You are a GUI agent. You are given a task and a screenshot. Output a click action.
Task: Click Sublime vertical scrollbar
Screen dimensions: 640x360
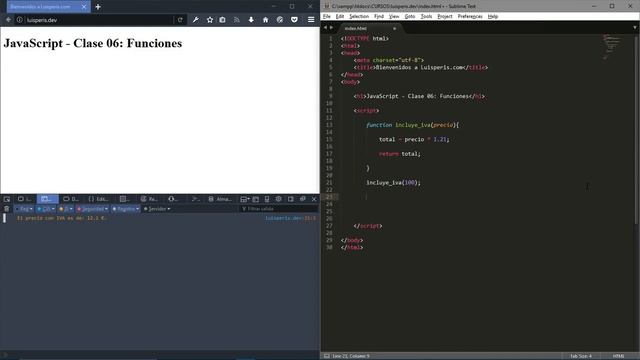[x=636, y=130]
